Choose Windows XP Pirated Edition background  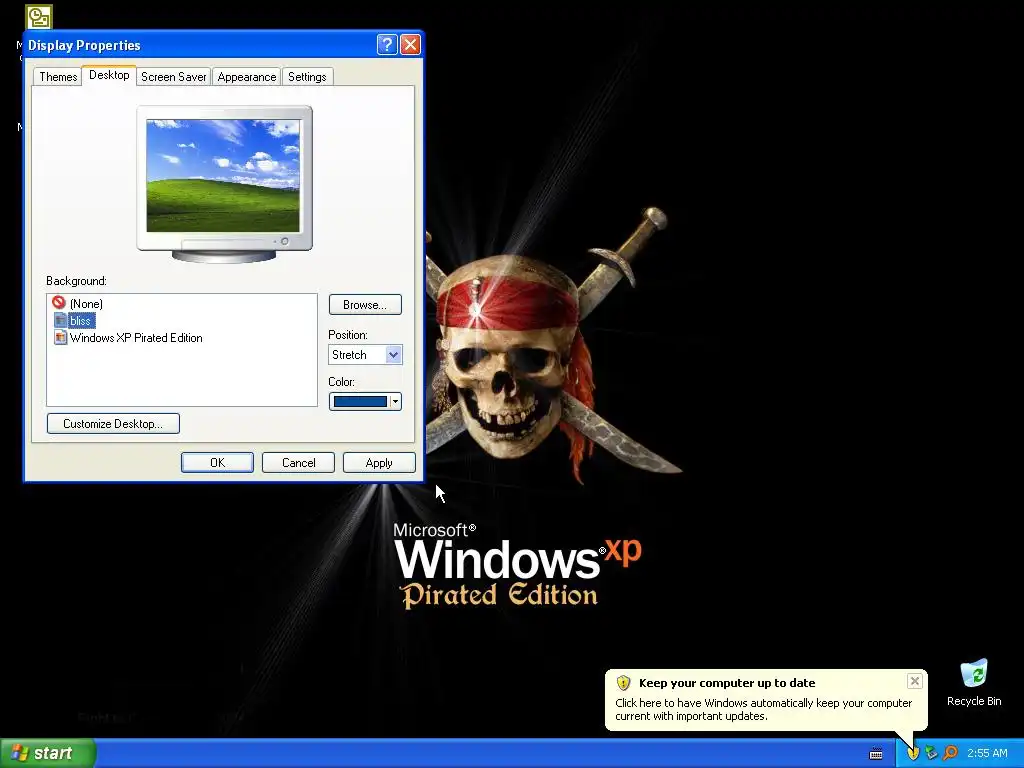[136, 338]
